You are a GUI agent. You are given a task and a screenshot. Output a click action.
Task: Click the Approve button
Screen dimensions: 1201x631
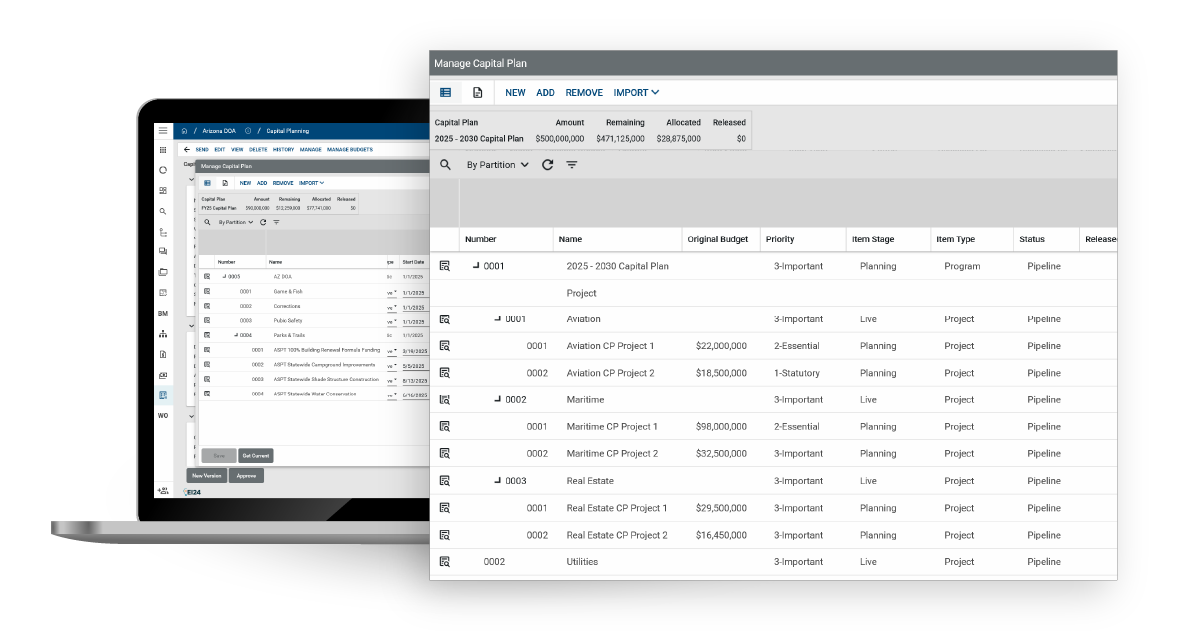click(x=246, y=475)
